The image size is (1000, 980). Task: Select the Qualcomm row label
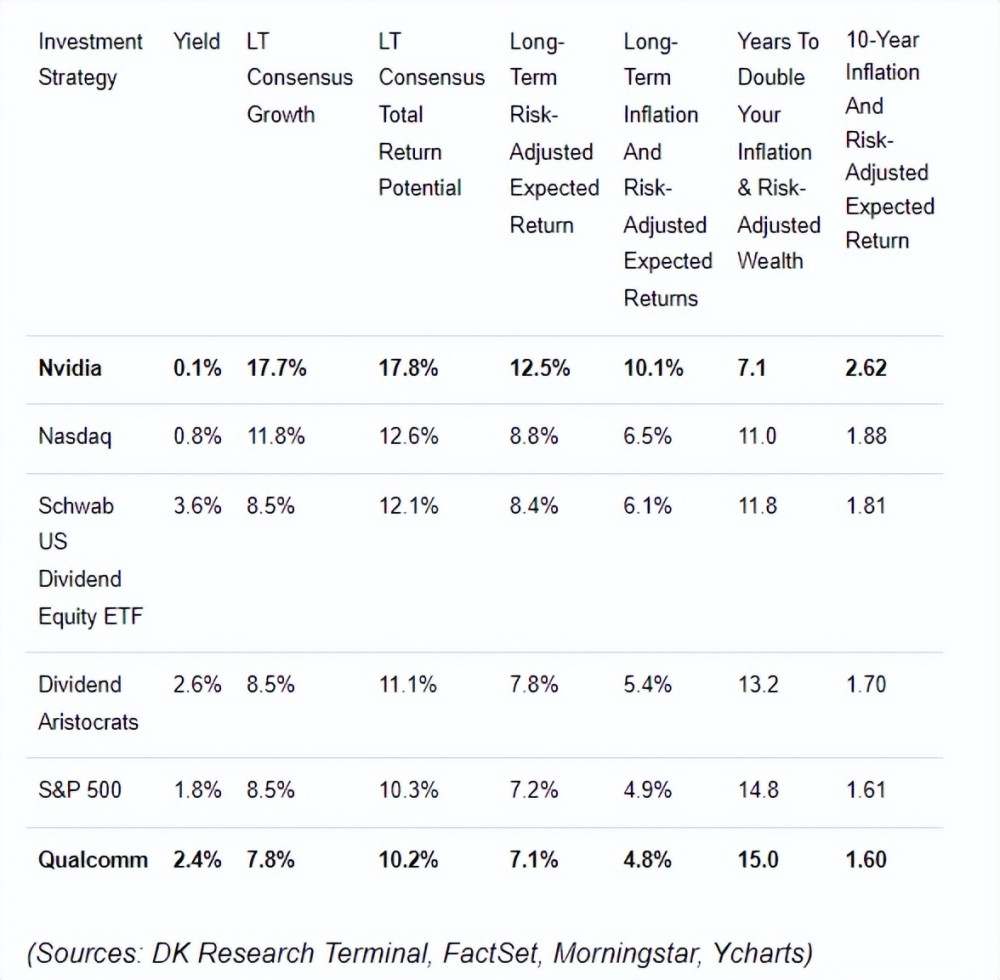pos(93,860)
